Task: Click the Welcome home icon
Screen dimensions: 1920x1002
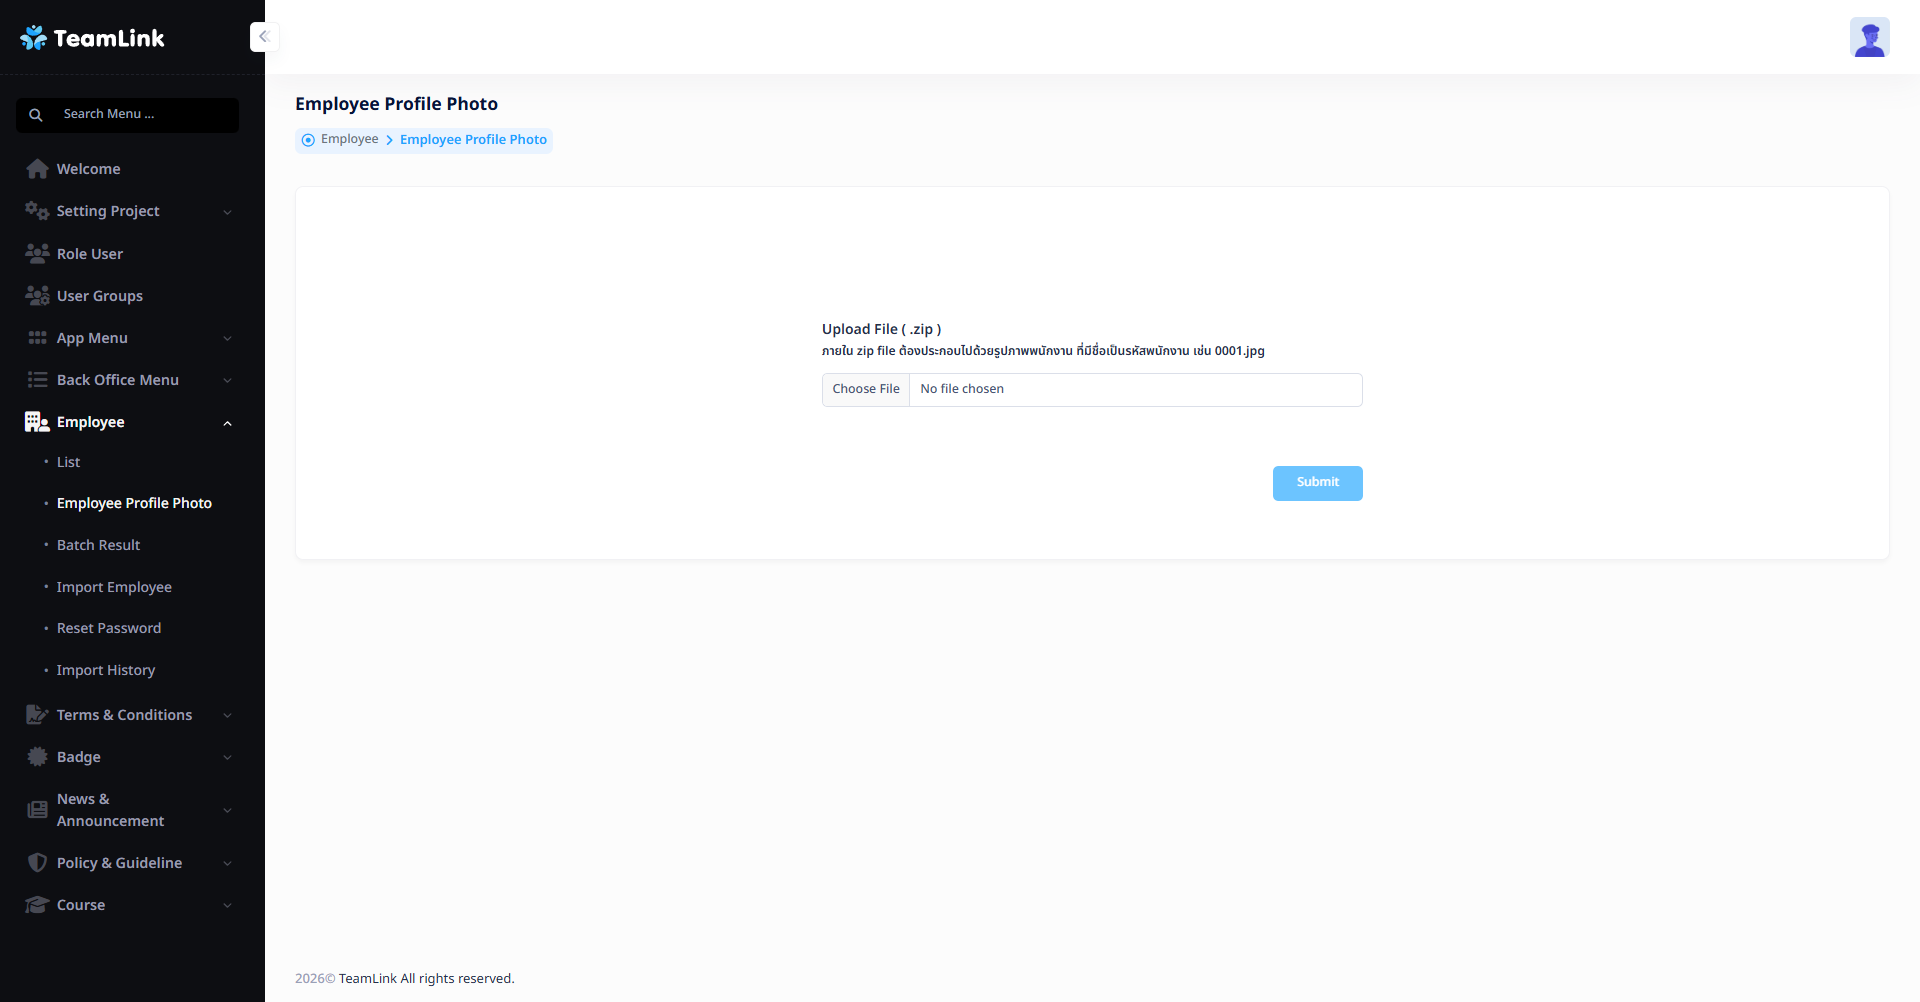Action: pyautogui.click(x=37, y=169)
